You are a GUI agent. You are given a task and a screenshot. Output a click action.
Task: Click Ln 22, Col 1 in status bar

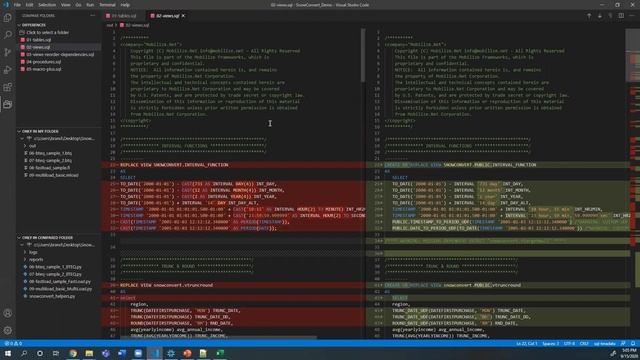(527, 344)
